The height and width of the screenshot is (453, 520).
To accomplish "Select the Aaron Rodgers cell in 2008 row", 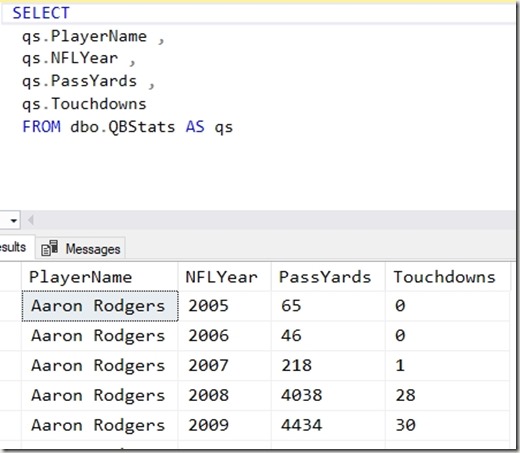I will tap(100, 396).
